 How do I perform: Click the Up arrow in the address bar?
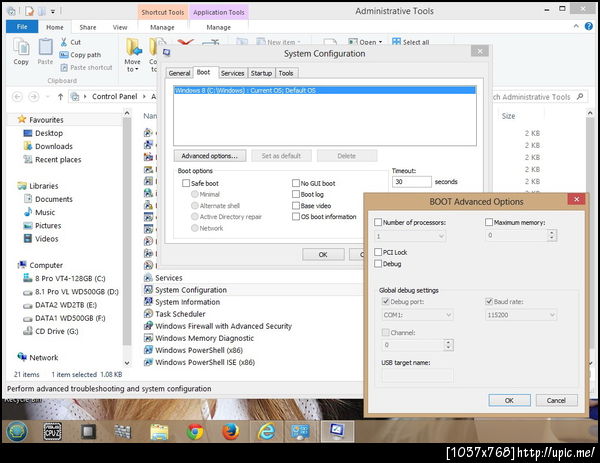click(60, 97)
